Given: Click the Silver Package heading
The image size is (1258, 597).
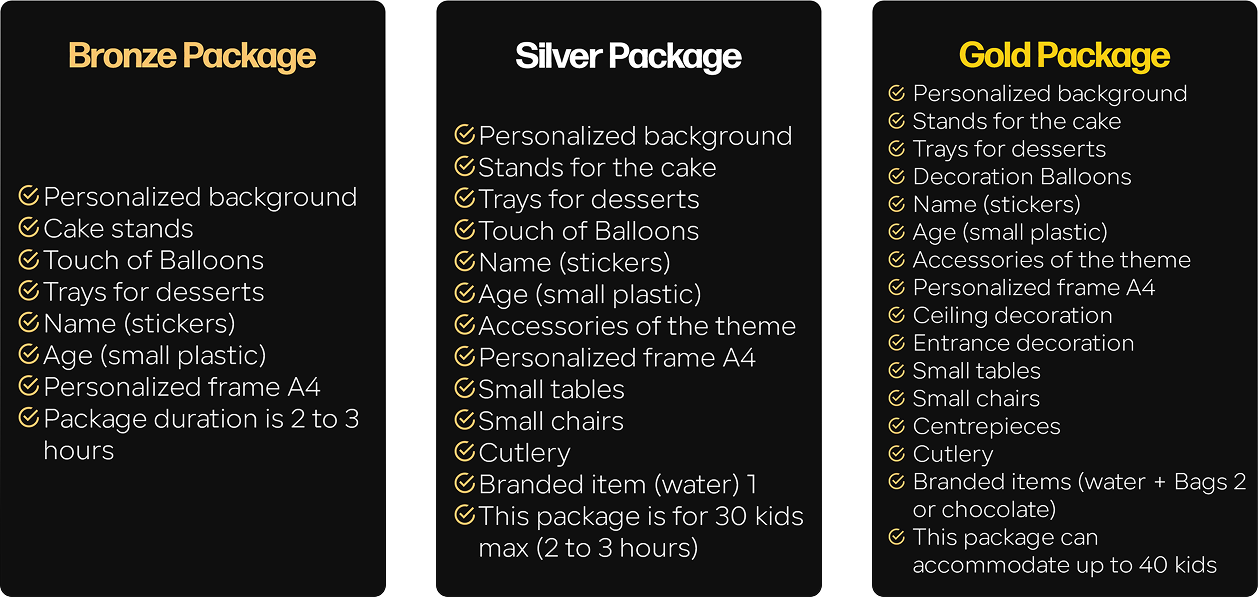Looking at the screenshot, I should pos(628,57).
